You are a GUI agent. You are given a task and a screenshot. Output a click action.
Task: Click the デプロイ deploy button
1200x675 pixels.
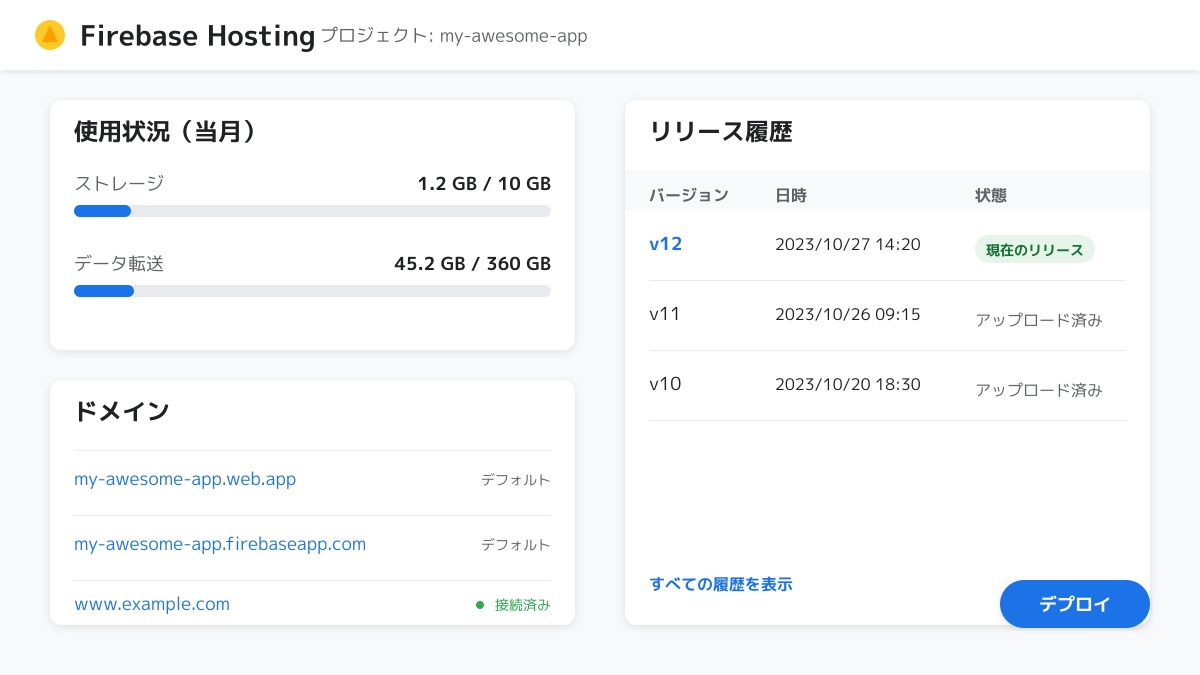point(1075,604)
